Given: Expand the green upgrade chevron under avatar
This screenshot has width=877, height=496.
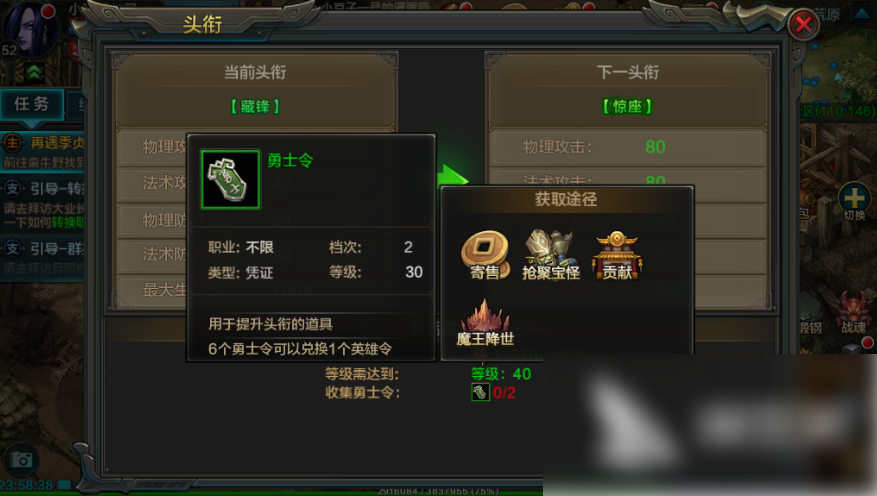Looking at the screenshot, I should pyautogui.click(x=35, y=72).
